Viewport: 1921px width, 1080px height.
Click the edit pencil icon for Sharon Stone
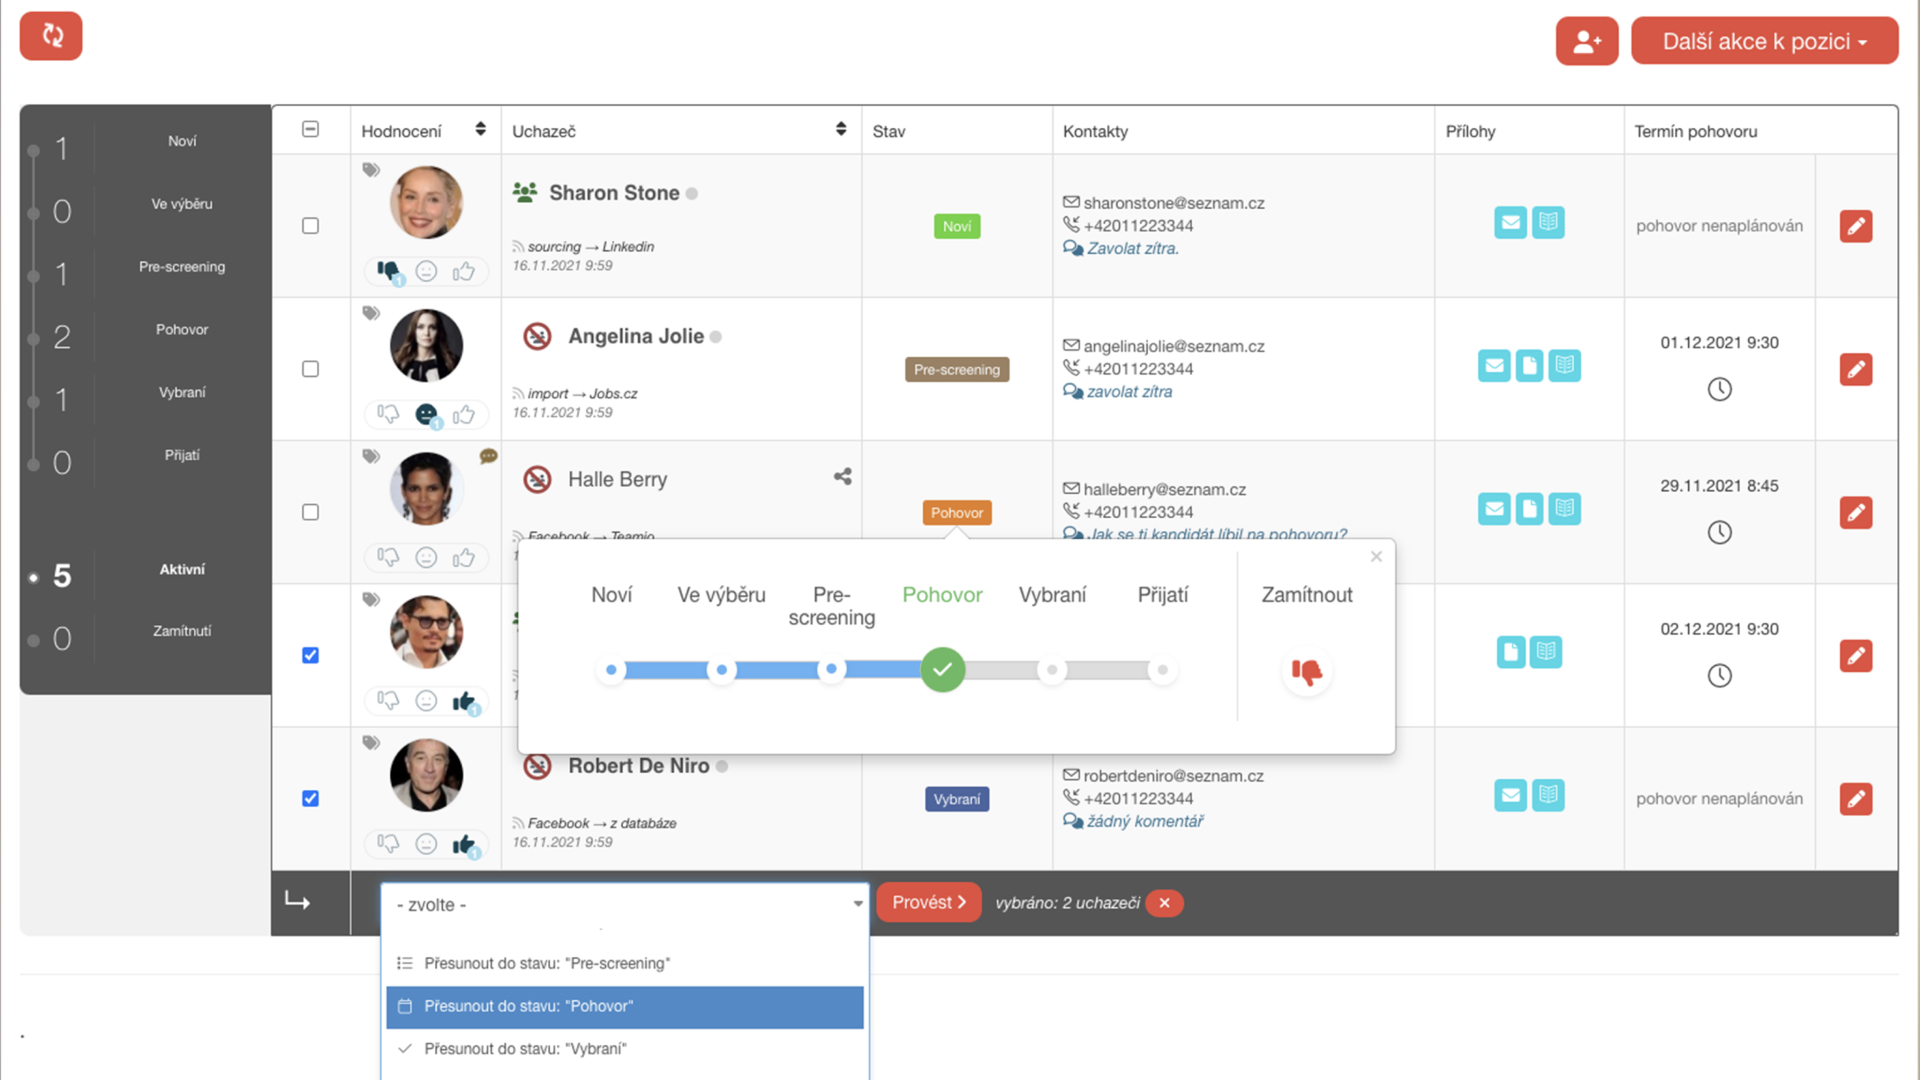tap(1856, 224)
